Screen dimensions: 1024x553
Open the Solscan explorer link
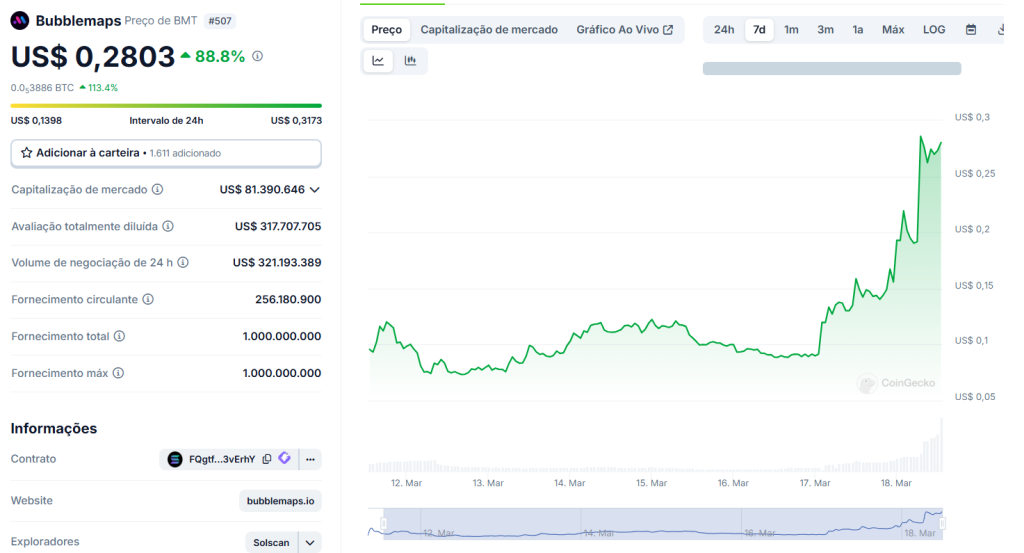tap(271, 543)
